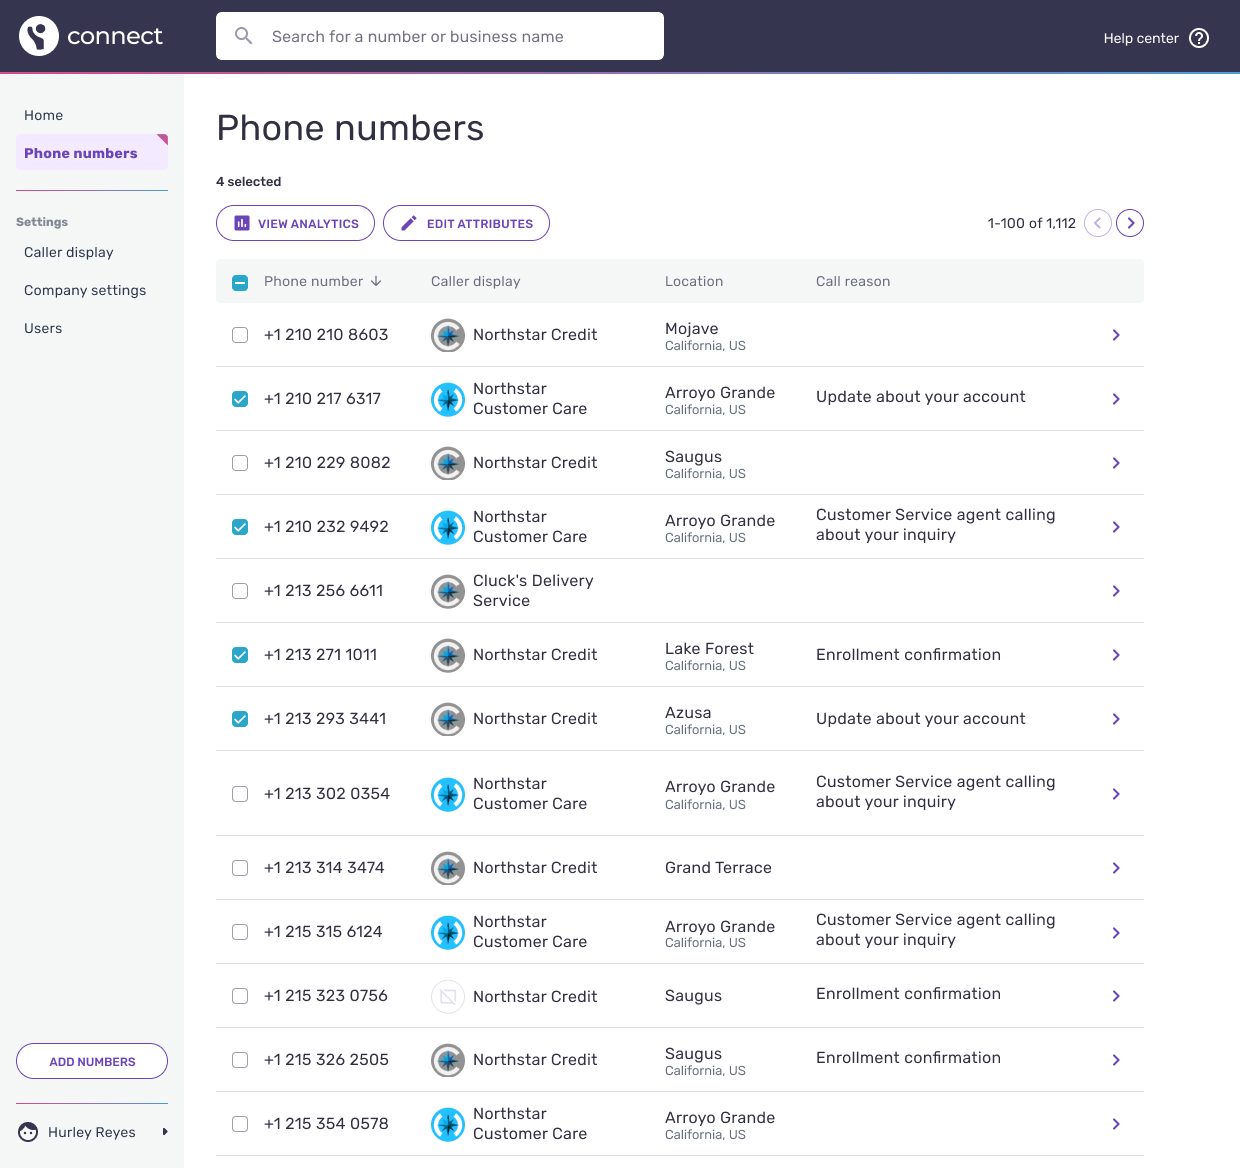1240x1168 pixels.
Task: Open analytics via the chart icon
Action: (241, 223)
